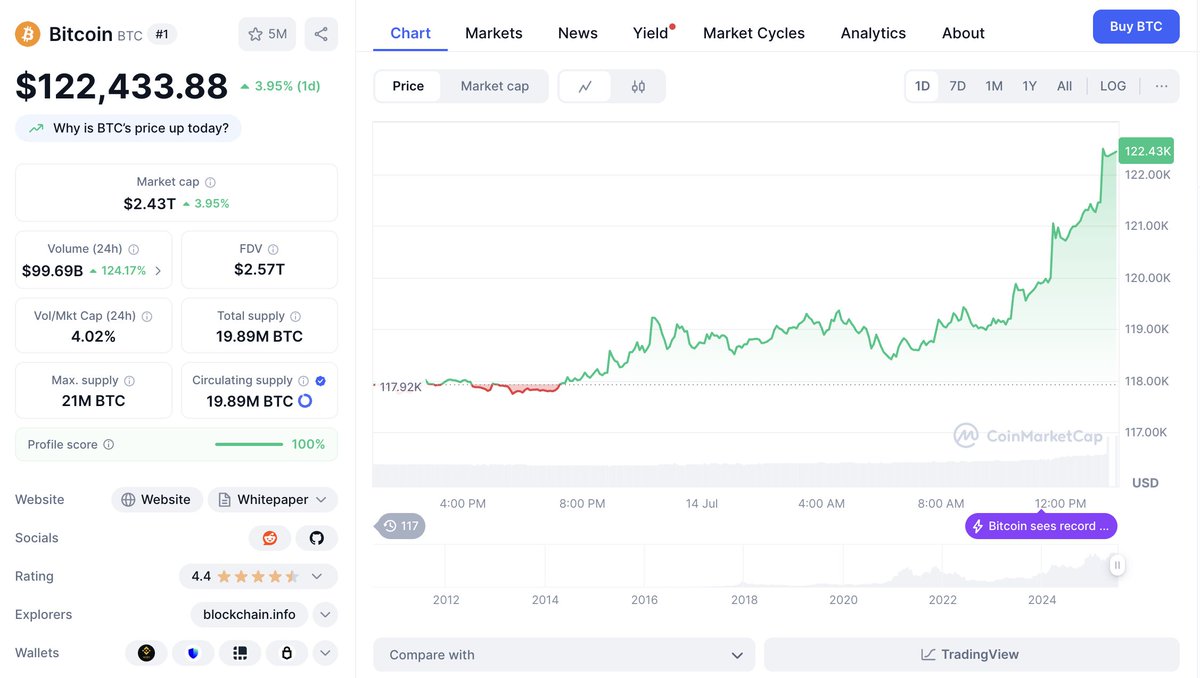Select the All time range
The height and width of the screenshot is (678, 1200).
point(1065,86)
